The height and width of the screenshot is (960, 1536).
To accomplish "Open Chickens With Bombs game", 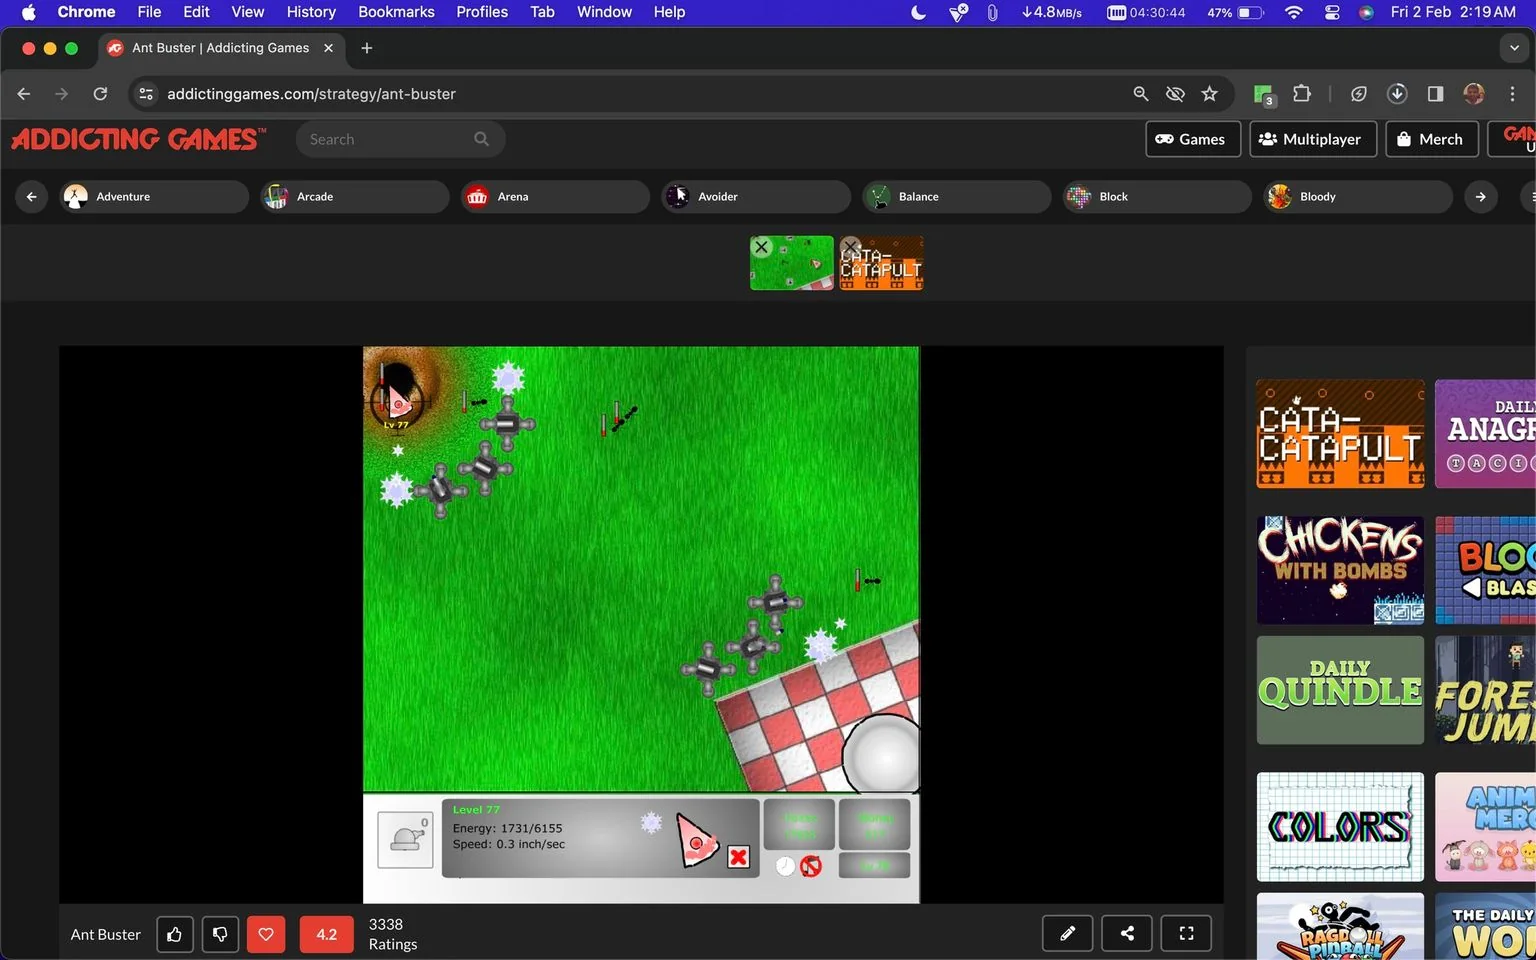I will pyautogui.click(x=1340, y=570).
